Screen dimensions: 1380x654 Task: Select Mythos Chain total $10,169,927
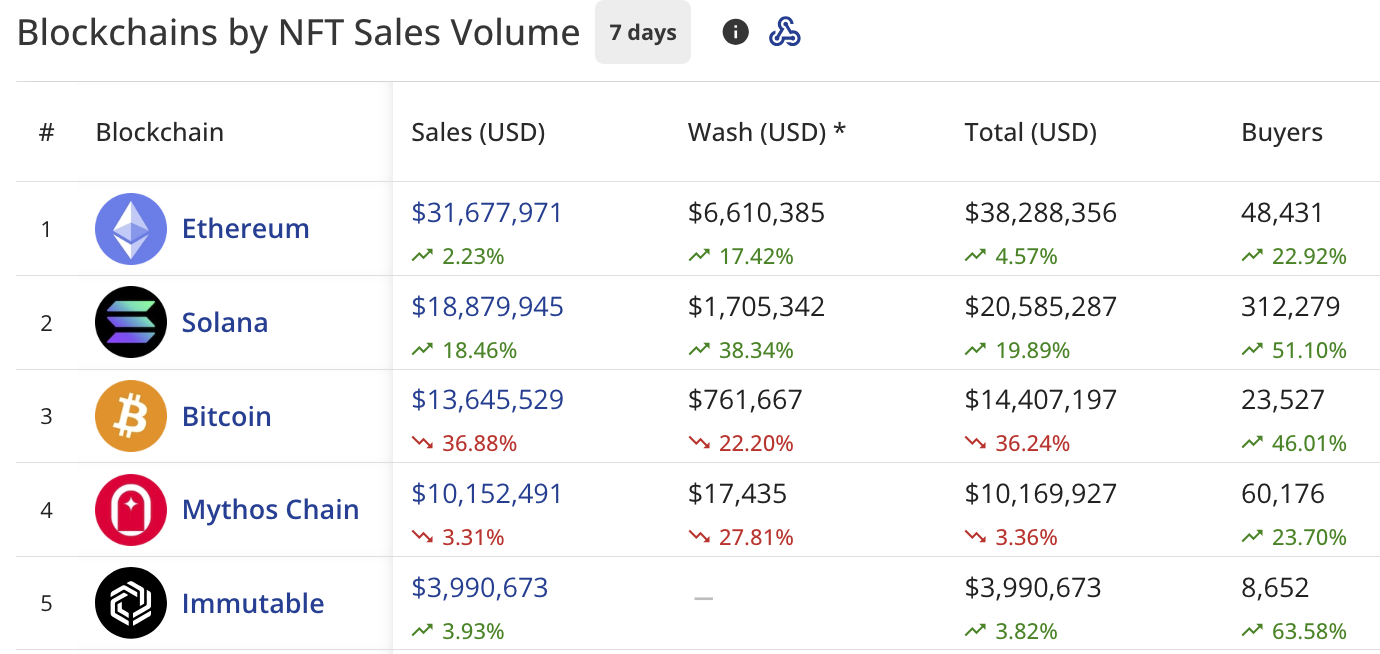tap(1041, 494)
